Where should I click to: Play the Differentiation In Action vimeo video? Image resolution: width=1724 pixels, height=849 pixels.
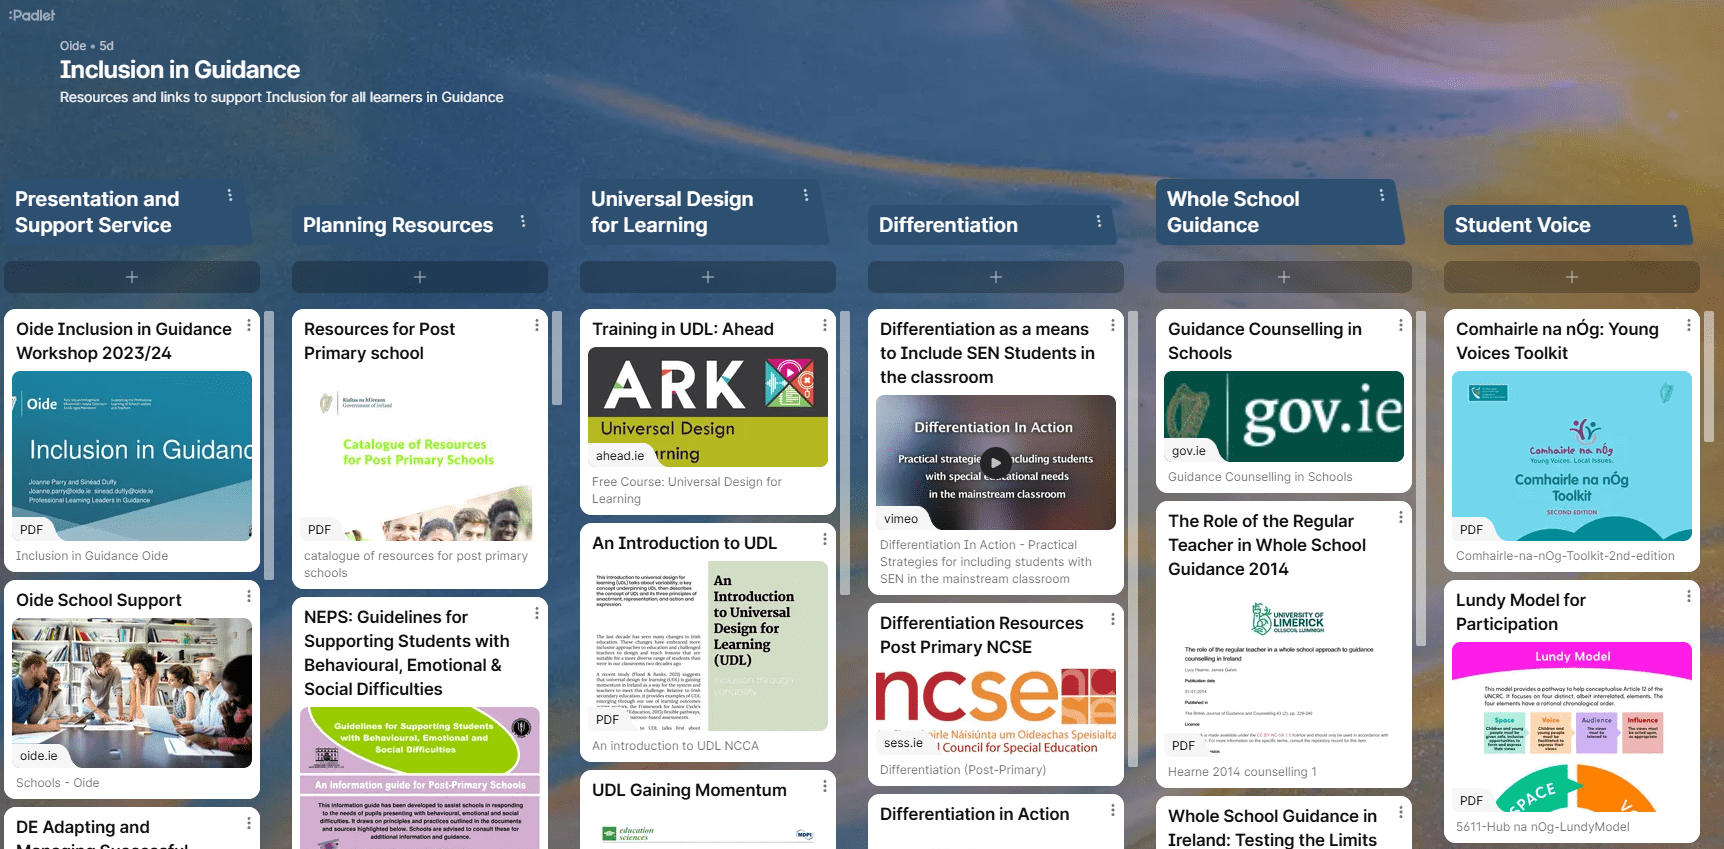tap(995, 462)
